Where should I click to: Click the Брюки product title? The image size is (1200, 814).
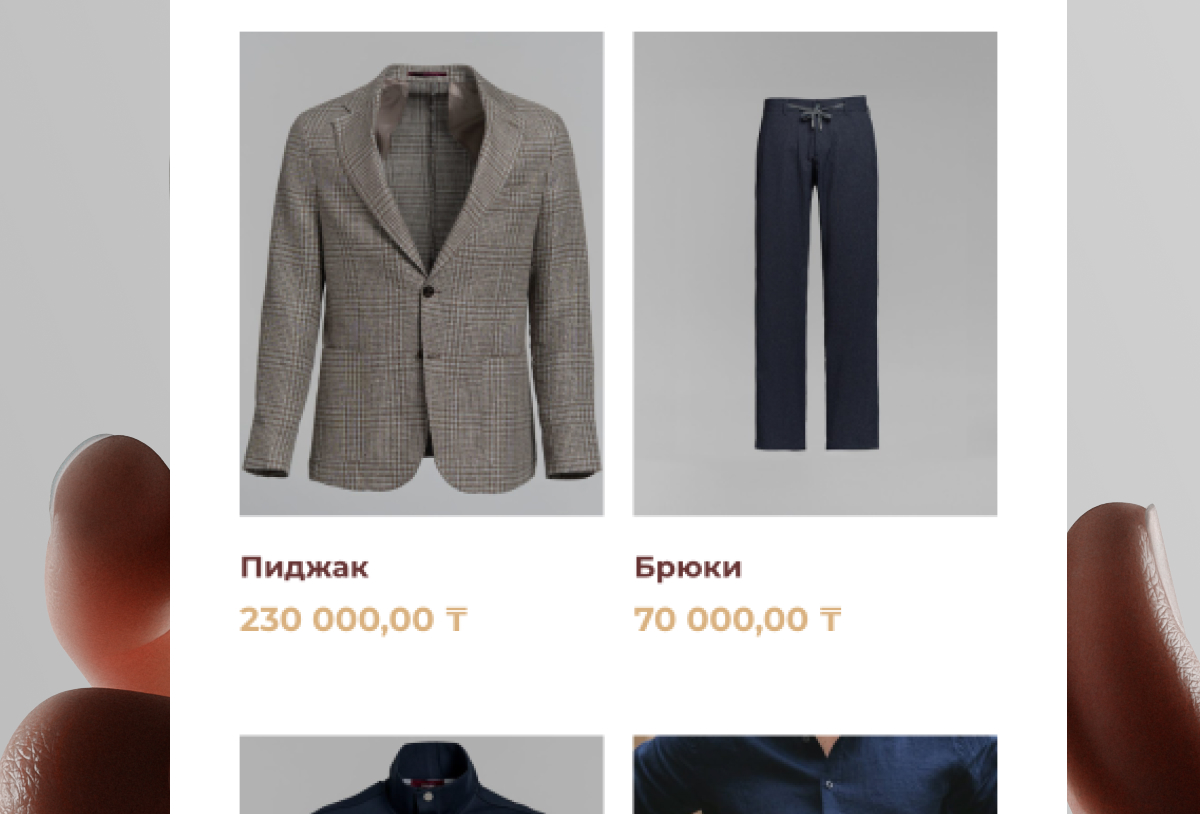coord(688,568)
